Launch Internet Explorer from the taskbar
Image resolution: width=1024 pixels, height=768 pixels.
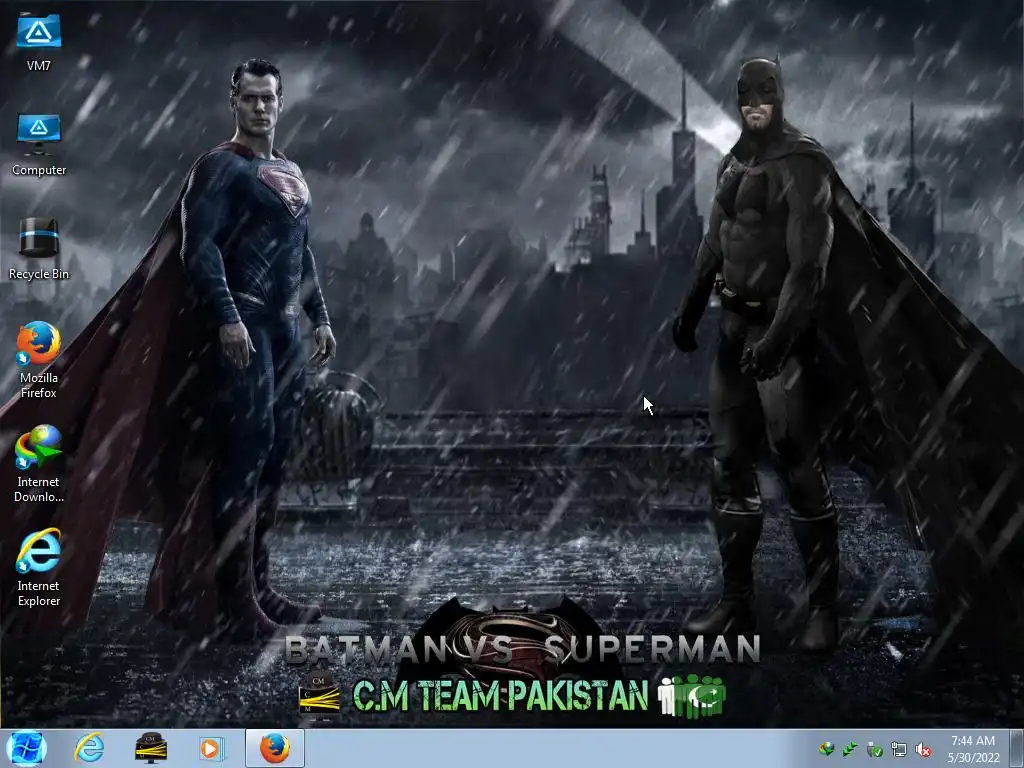coord(89,748)
